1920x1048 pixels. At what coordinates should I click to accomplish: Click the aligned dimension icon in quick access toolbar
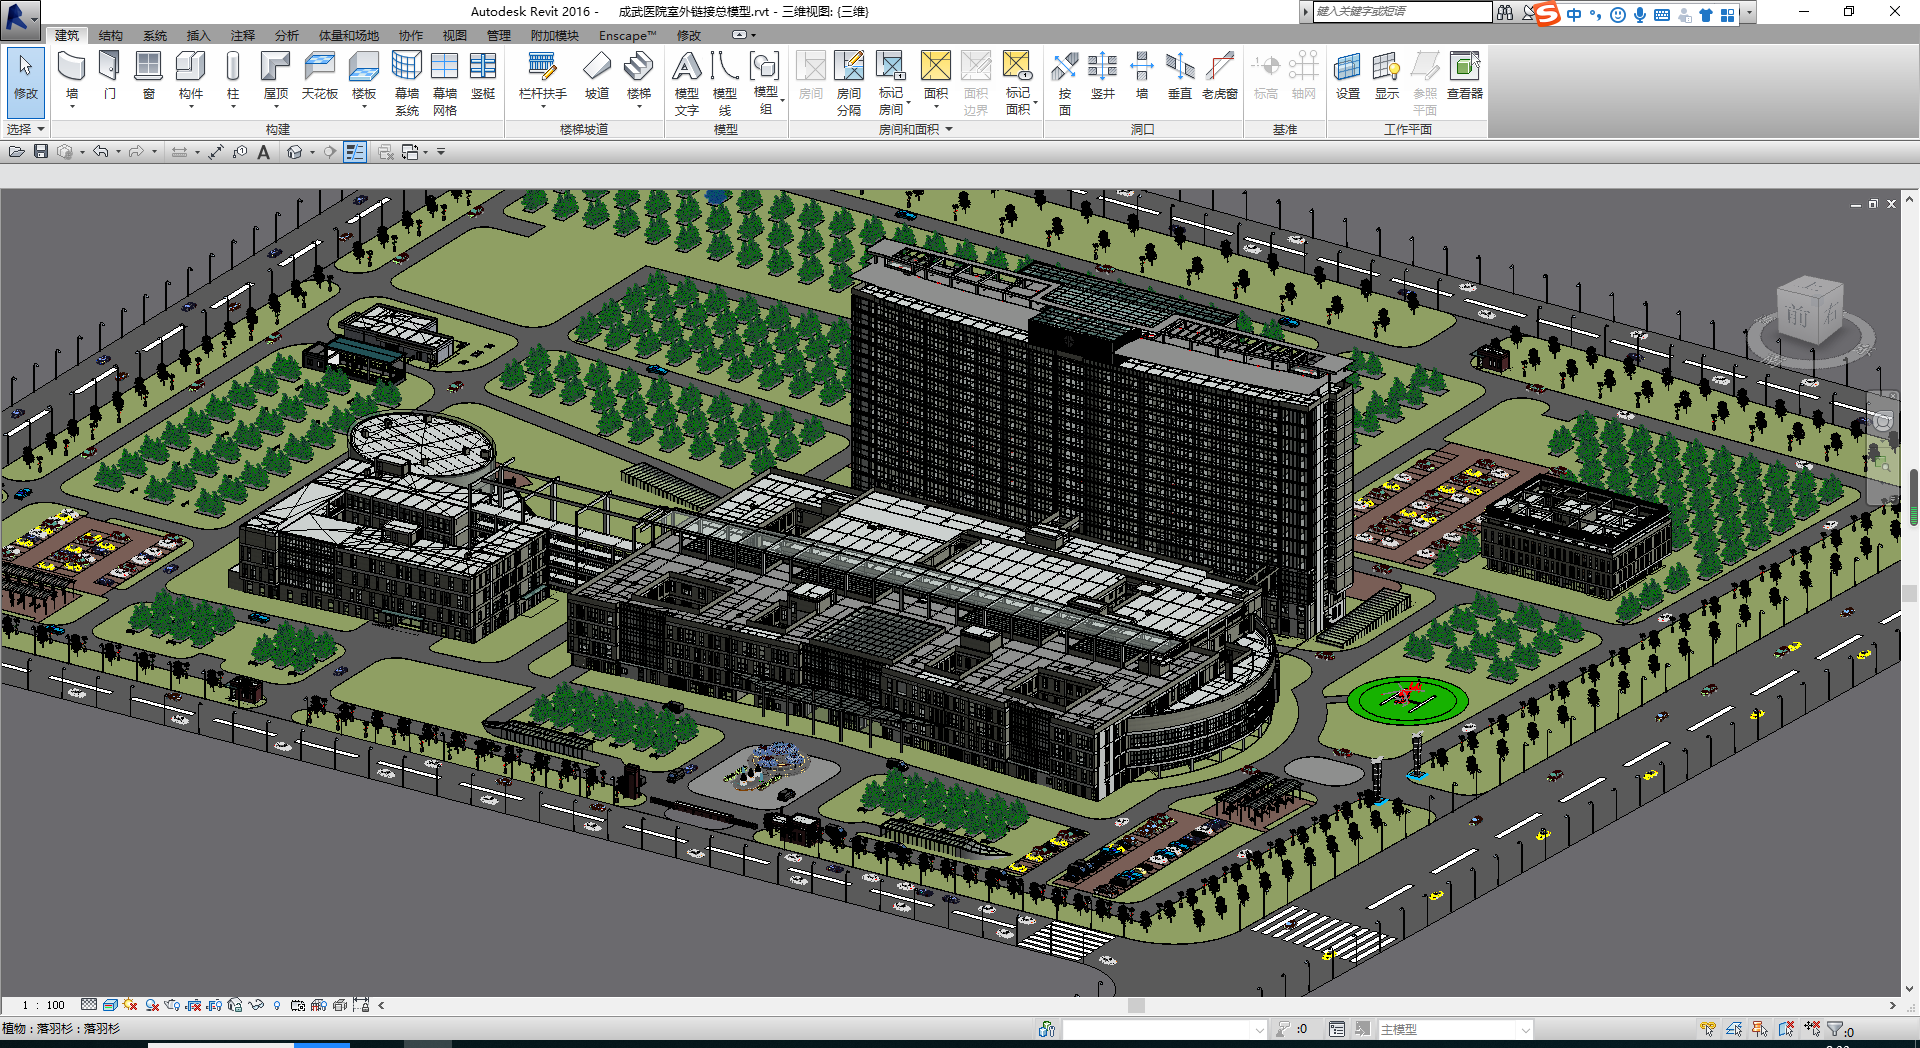tap(215, 152)
